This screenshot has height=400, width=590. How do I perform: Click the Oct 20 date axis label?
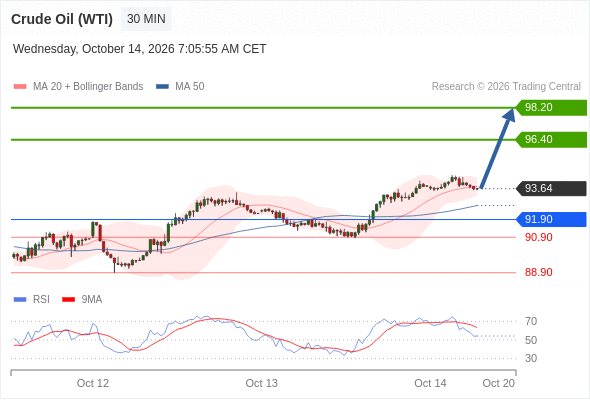[499, 383]
